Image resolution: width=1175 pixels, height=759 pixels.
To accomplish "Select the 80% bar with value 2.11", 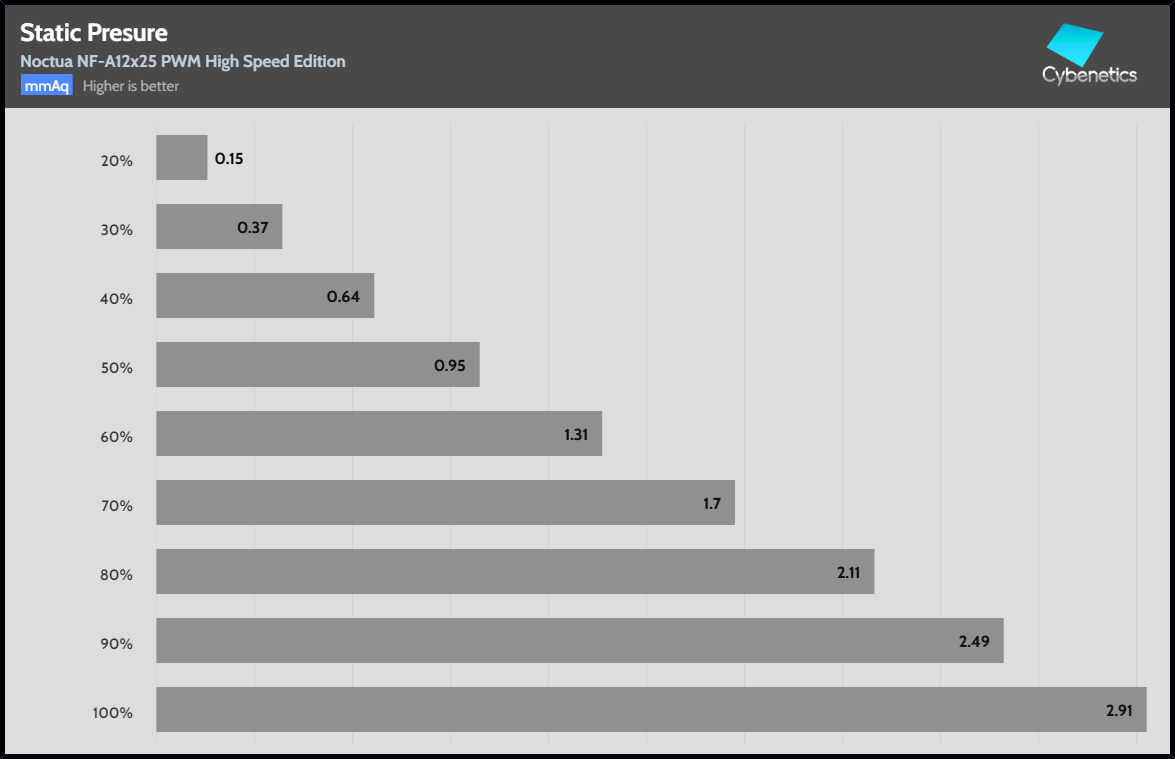I will (x=515, y=571).
